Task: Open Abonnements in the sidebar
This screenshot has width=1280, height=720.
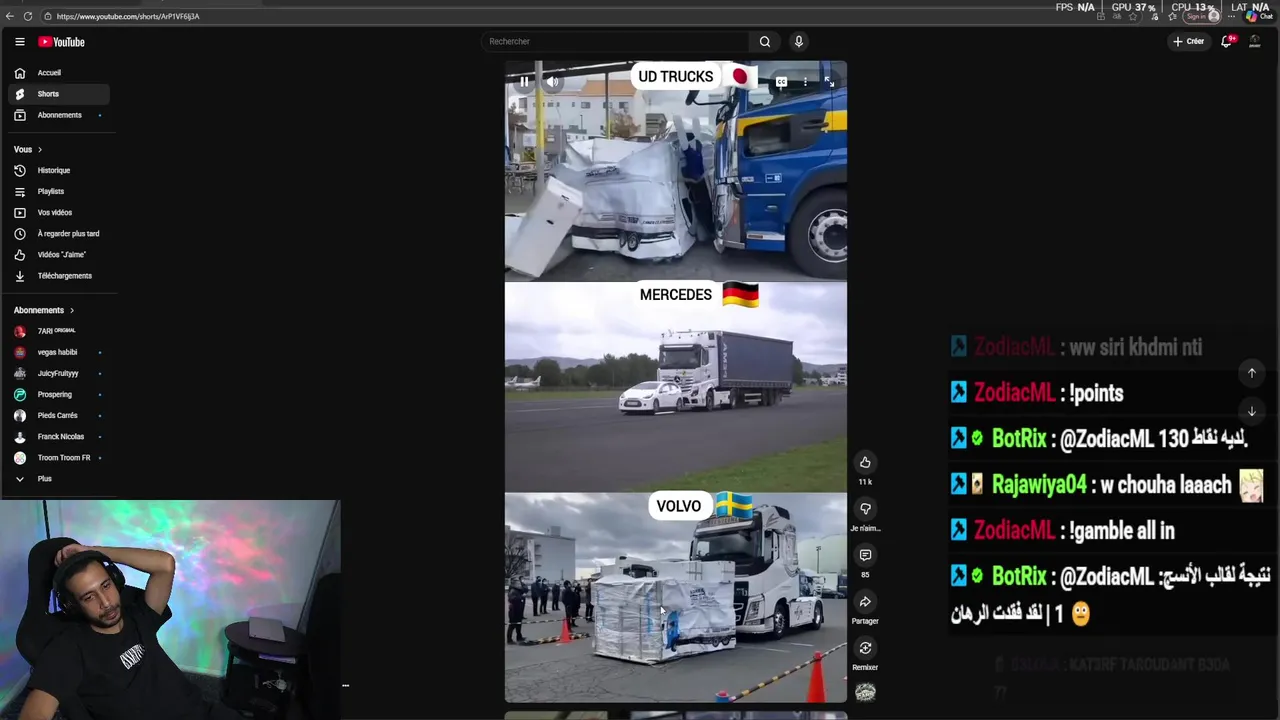Action: tap(58, 115)
